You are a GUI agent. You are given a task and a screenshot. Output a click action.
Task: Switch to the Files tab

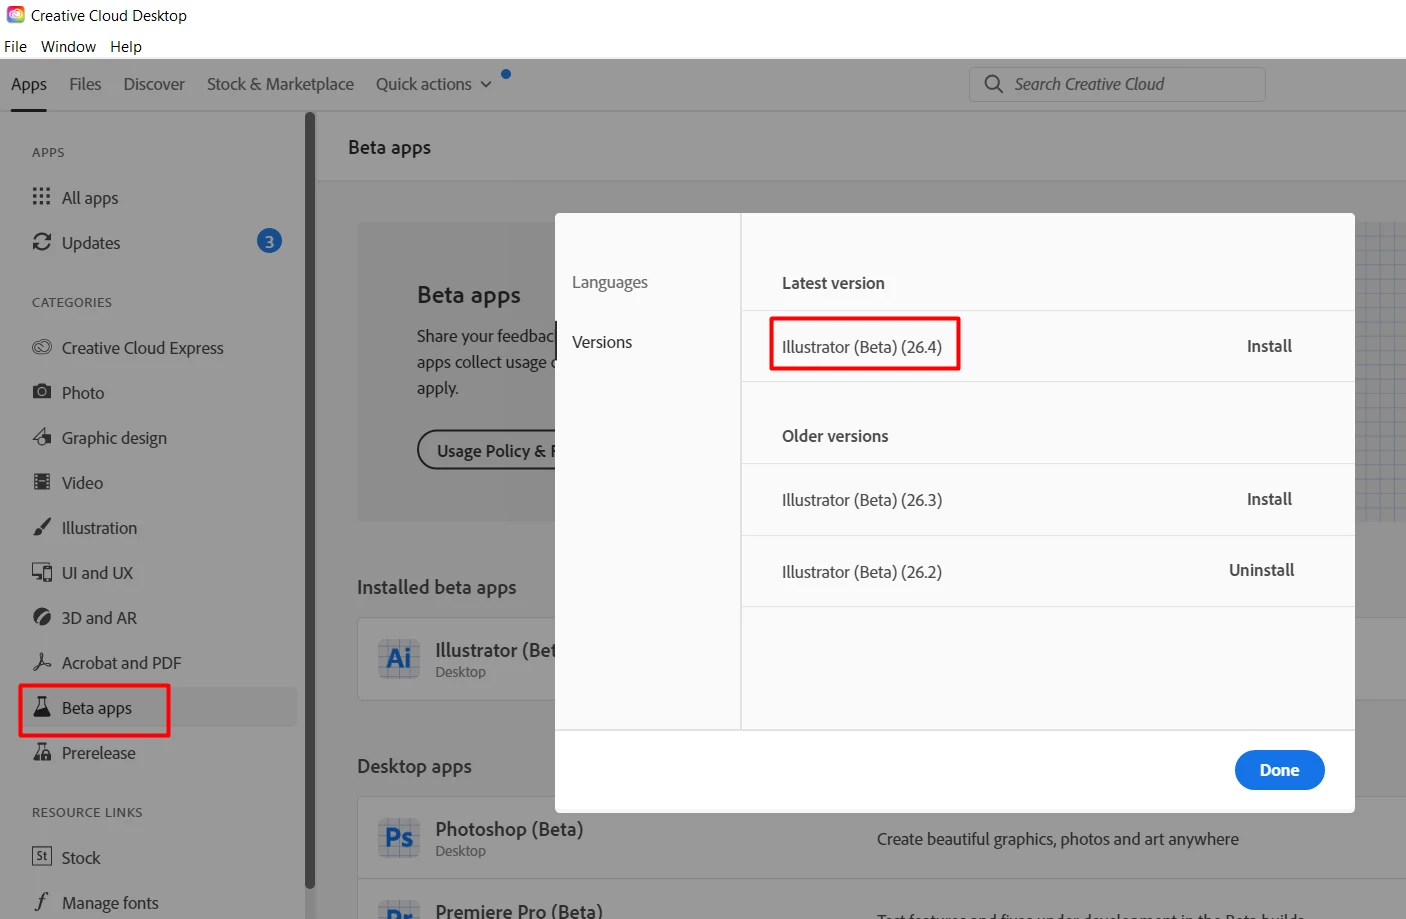coord(85,84)
